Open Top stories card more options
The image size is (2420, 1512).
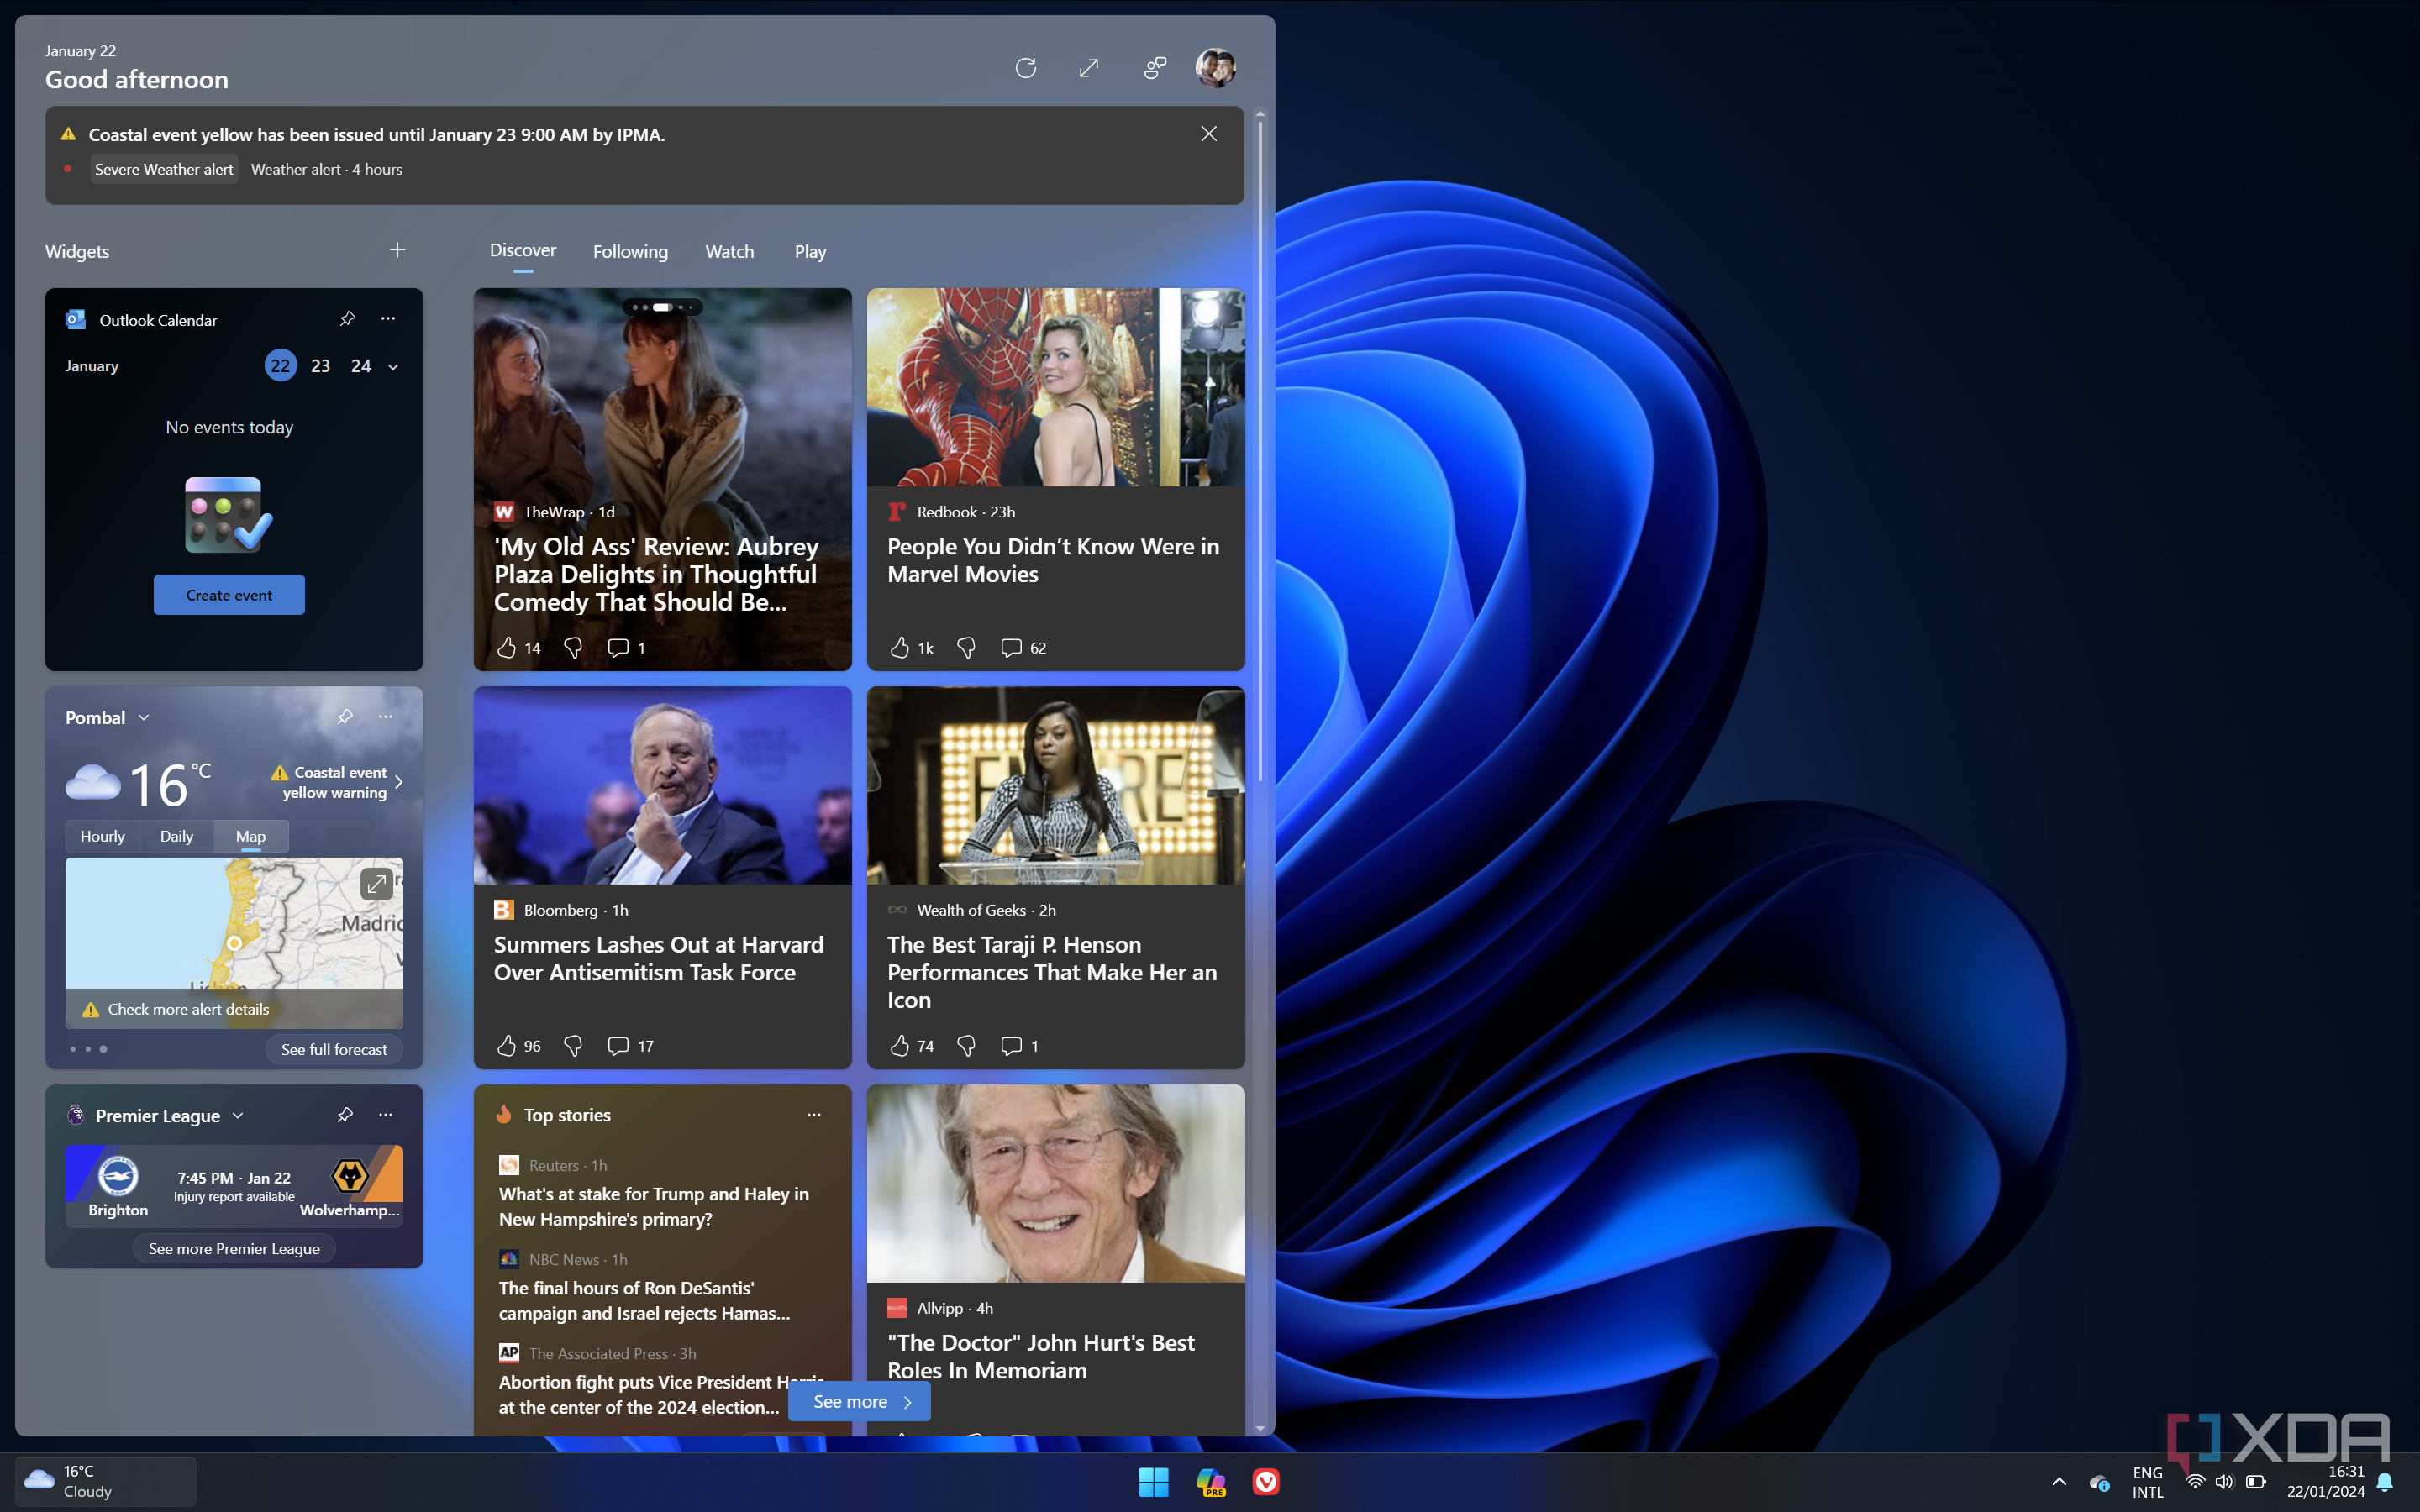[814, 1114]
